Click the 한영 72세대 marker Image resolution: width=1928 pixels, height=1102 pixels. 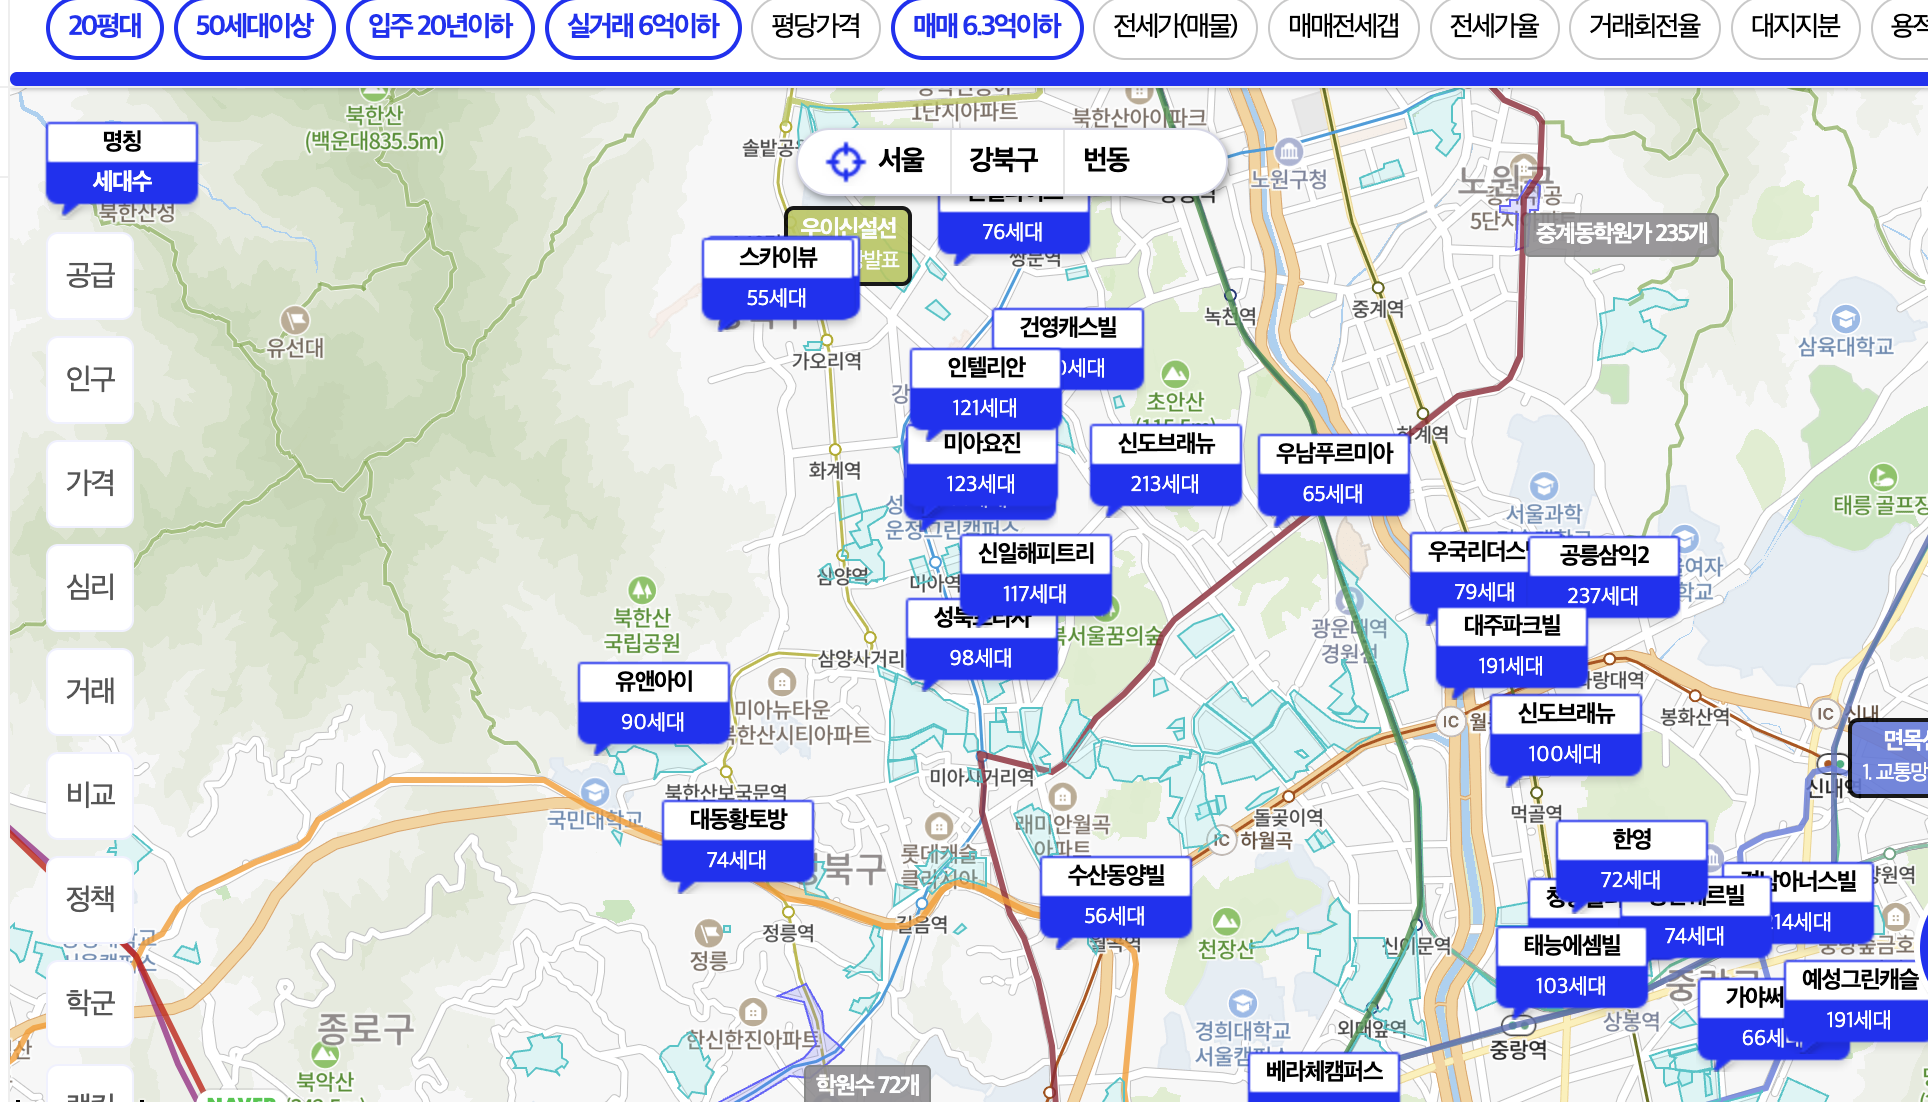[1631, 860]
